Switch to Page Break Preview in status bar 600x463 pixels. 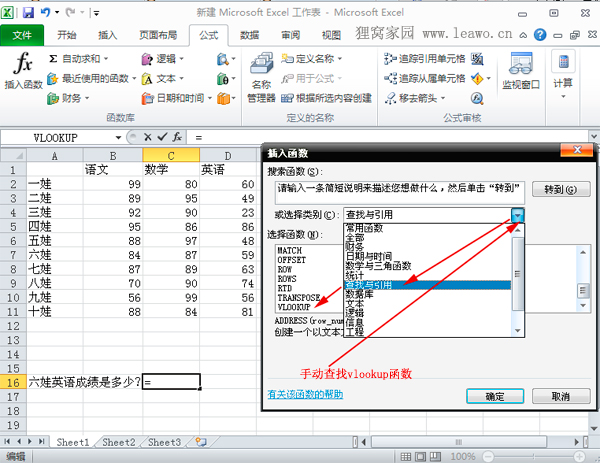pos(435,456)
